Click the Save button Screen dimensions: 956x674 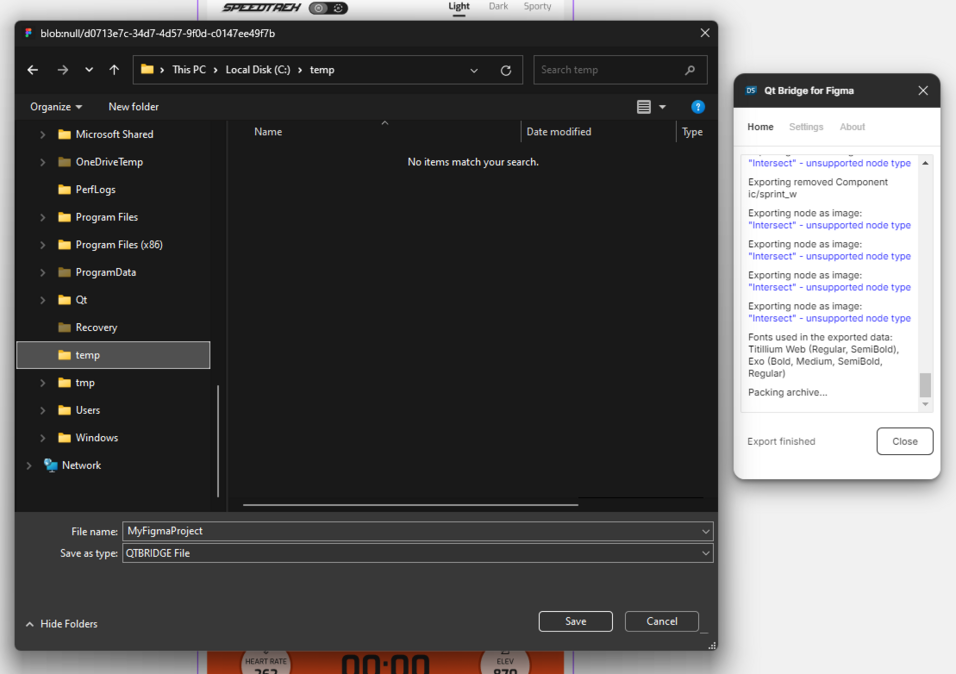point(575,621)
